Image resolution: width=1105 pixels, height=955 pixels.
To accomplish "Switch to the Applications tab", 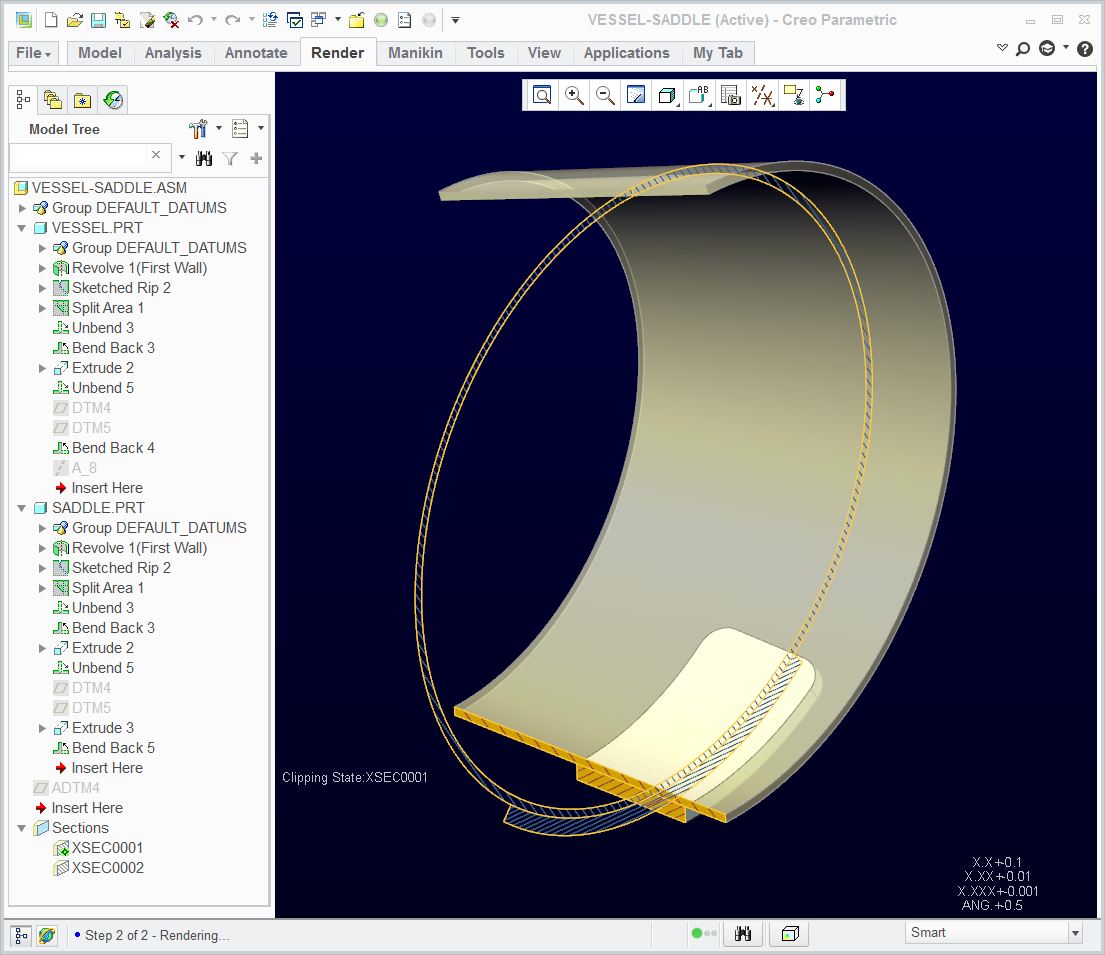I will click(x=626, y=53).
